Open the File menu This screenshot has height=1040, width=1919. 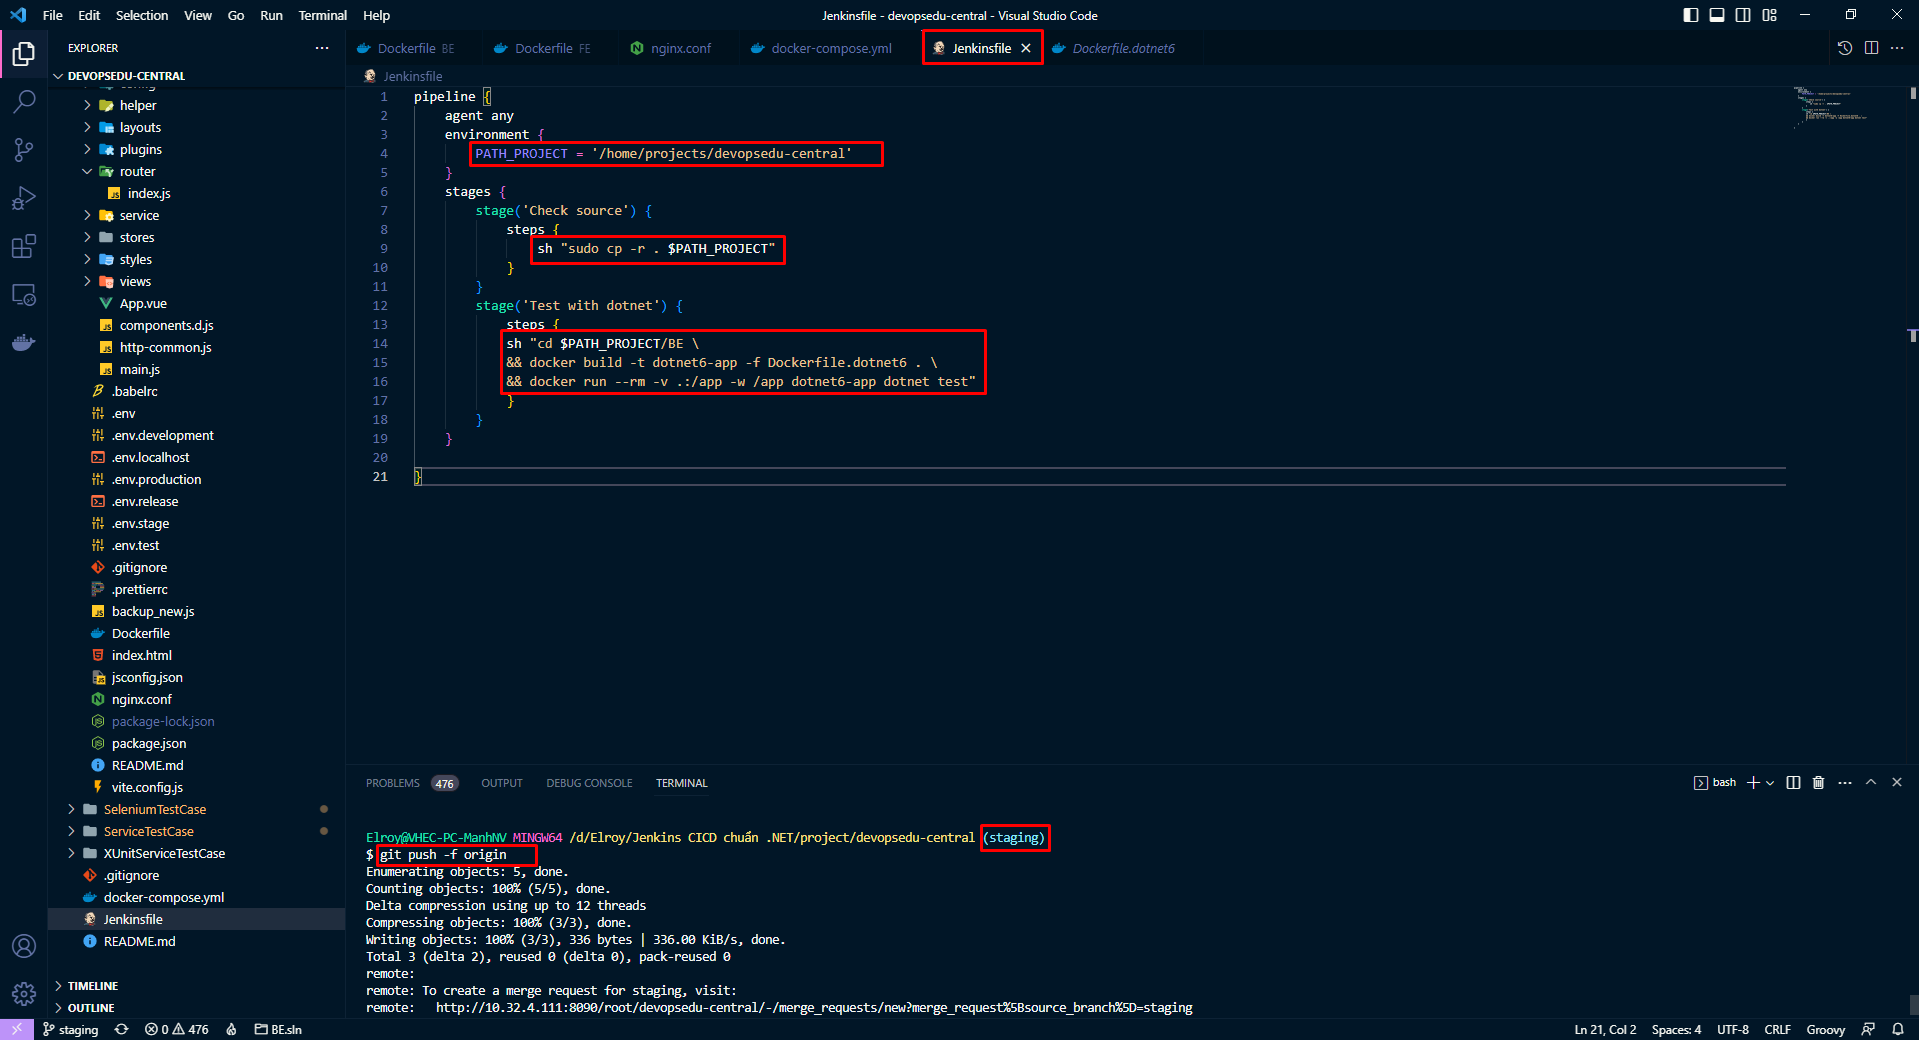53,15
